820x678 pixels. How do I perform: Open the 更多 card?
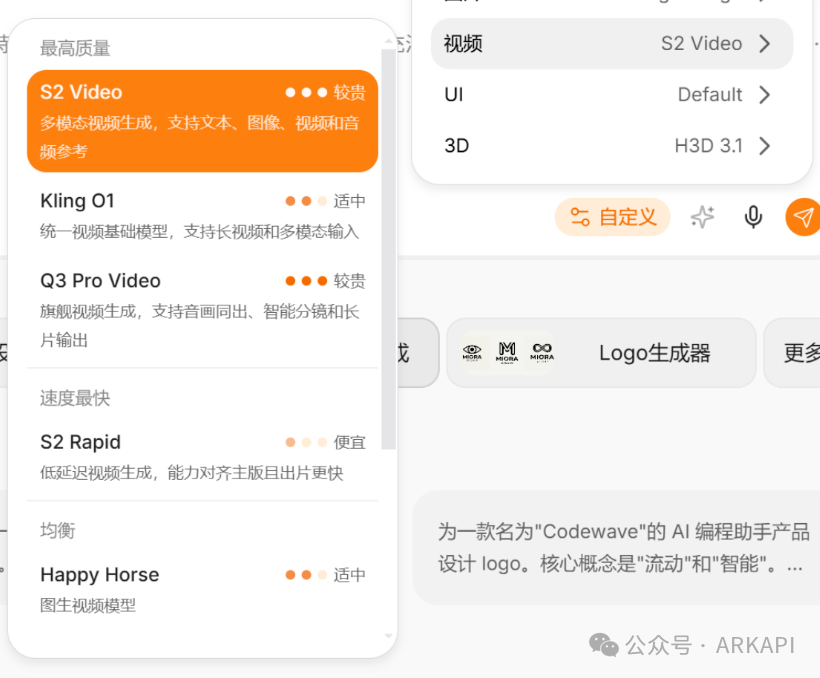click(x=793, y=353)
